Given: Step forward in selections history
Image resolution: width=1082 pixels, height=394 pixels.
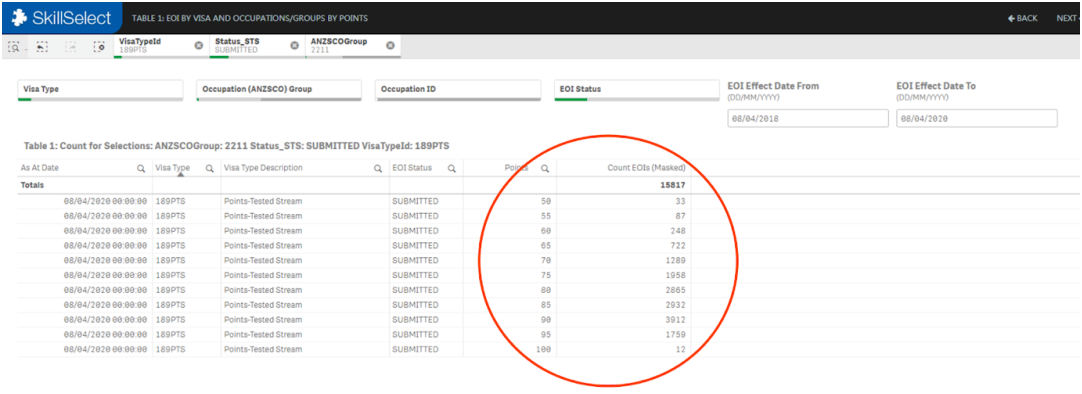Looking at the screenshot, I should tap(70, 47).
